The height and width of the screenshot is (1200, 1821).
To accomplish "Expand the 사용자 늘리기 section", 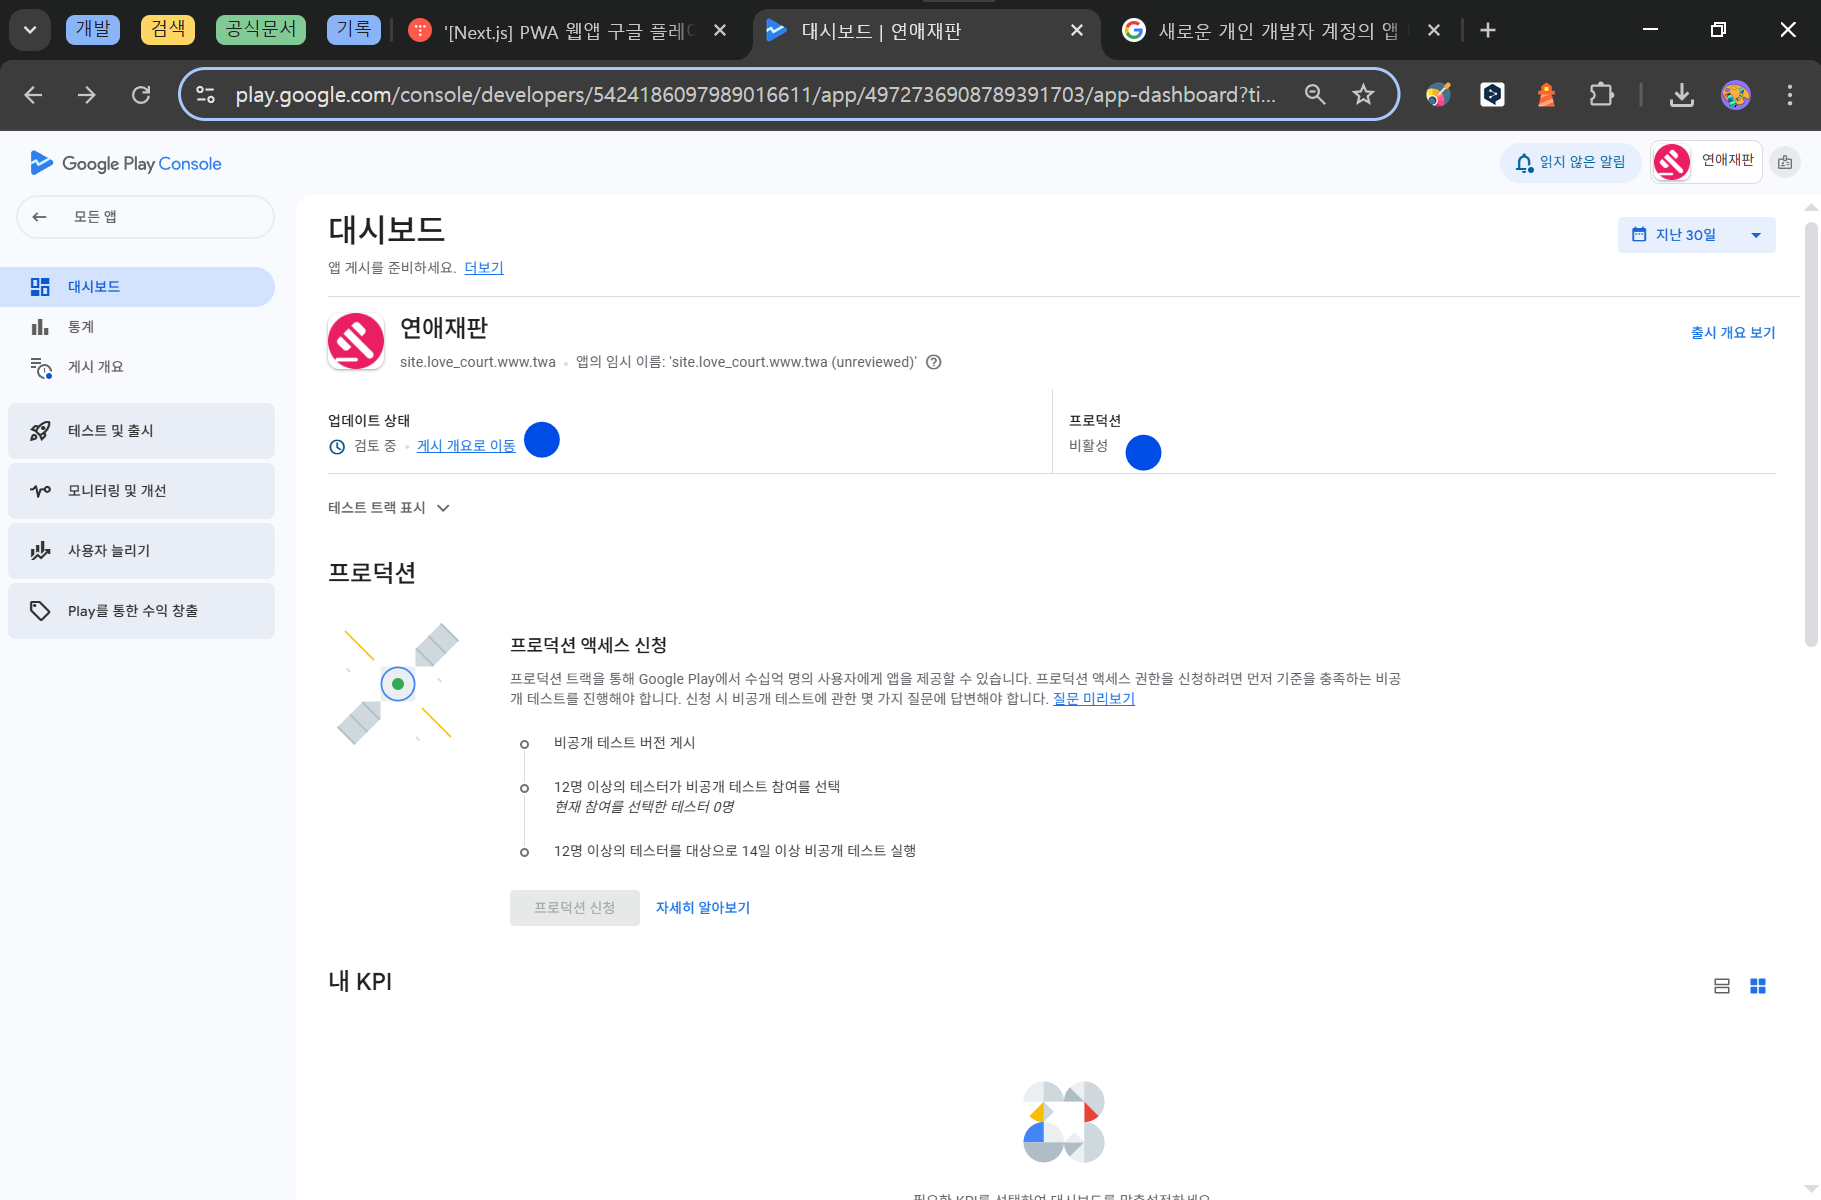I will (x=141, y=551).
